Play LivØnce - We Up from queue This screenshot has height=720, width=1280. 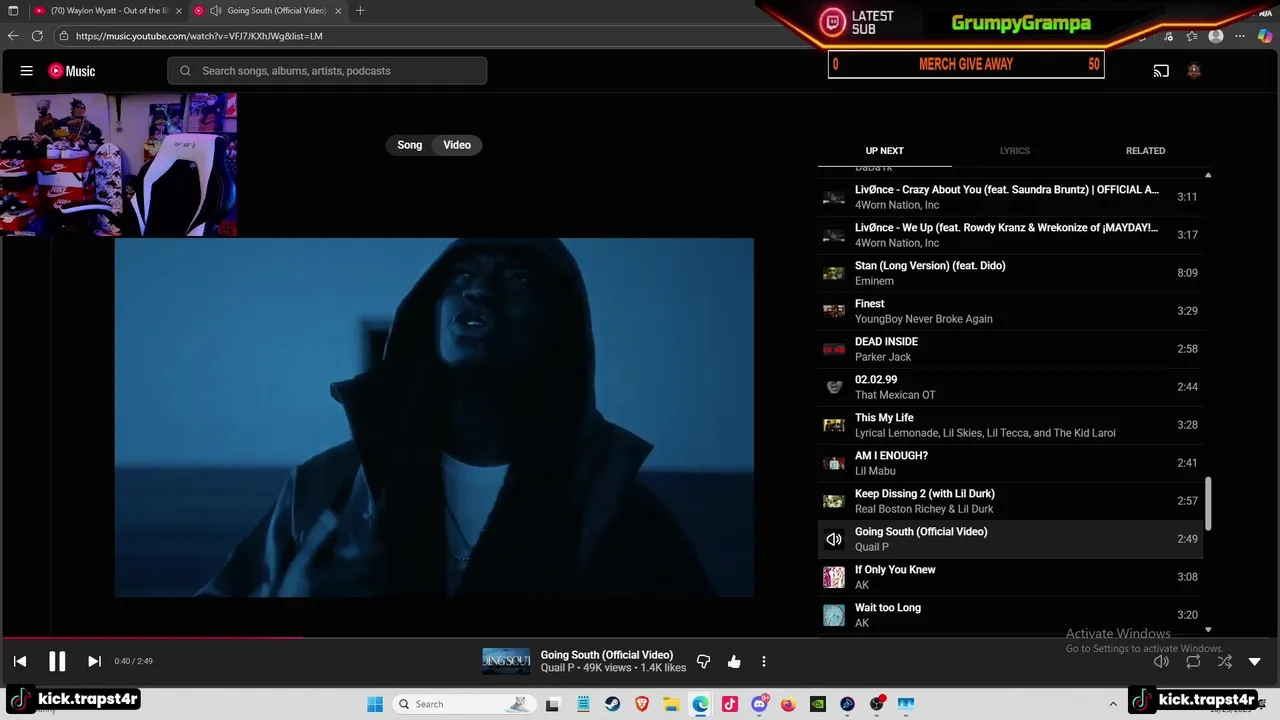[x=1010, y=235]
